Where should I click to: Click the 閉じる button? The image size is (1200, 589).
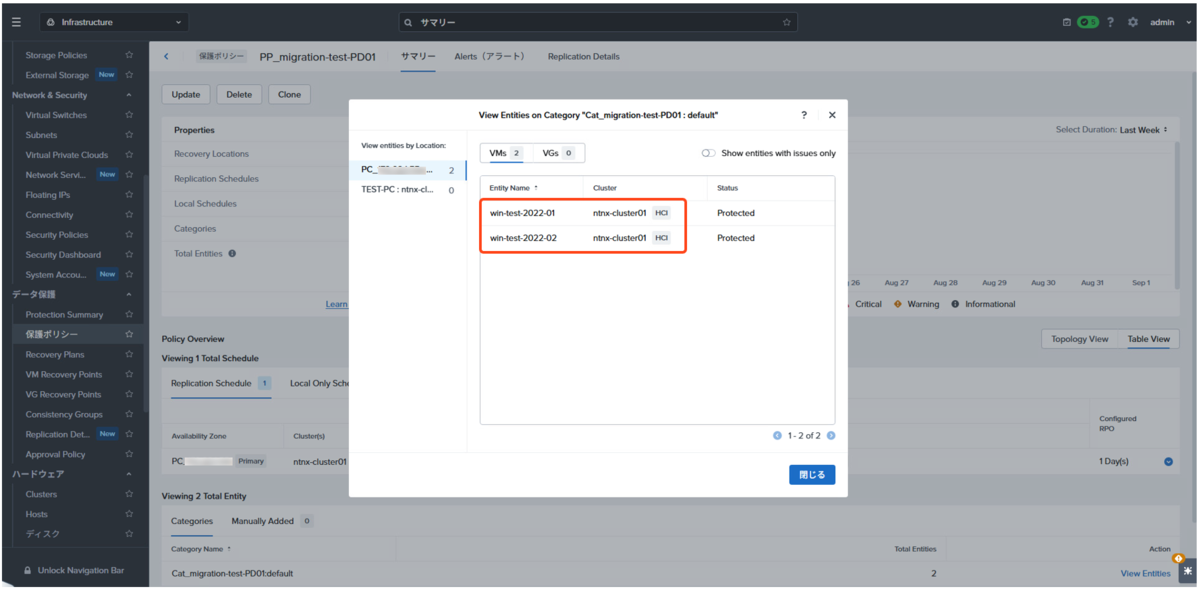click(x=812, y=475)
